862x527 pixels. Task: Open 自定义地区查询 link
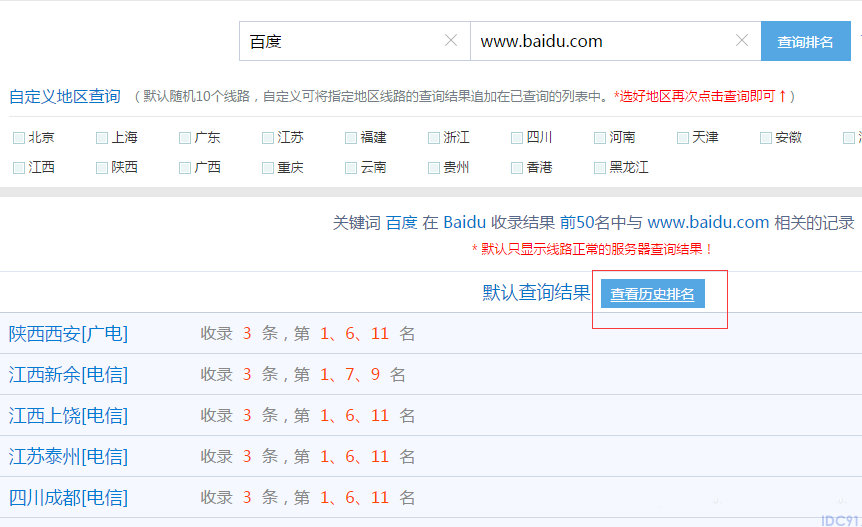tap(65, 96)
